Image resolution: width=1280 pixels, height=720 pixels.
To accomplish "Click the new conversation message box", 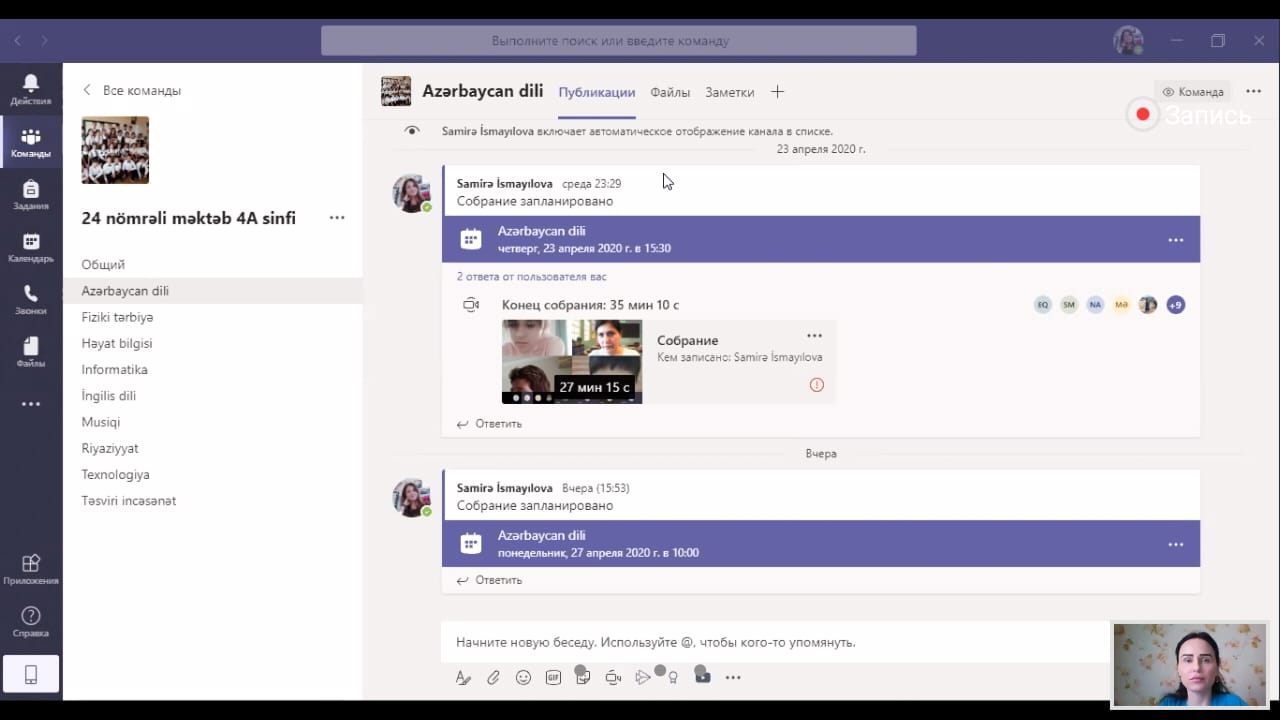I will (775, 642).
